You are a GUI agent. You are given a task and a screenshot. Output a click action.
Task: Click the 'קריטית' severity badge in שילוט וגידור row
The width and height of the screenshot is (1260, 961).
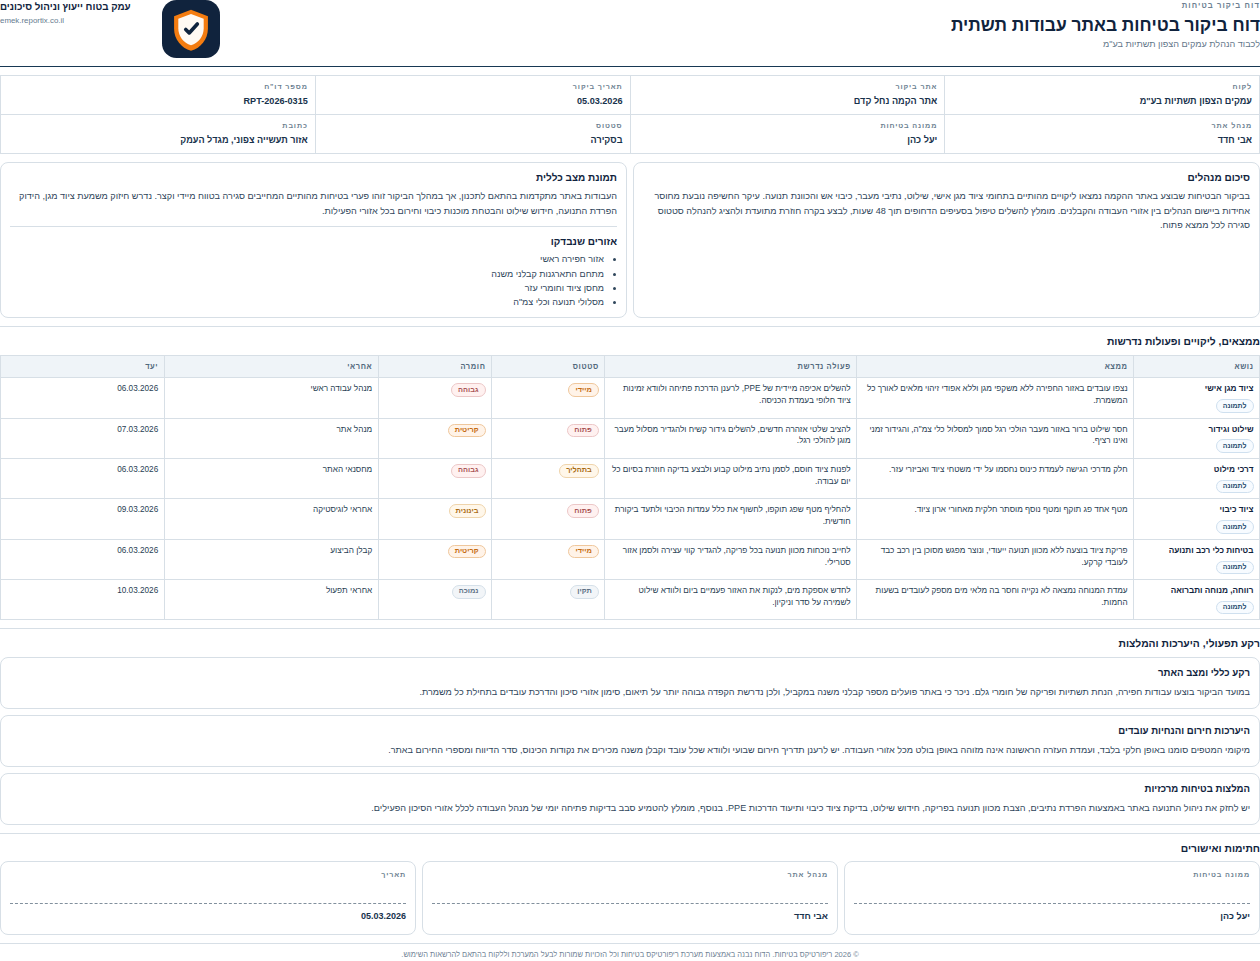[467, 430]
